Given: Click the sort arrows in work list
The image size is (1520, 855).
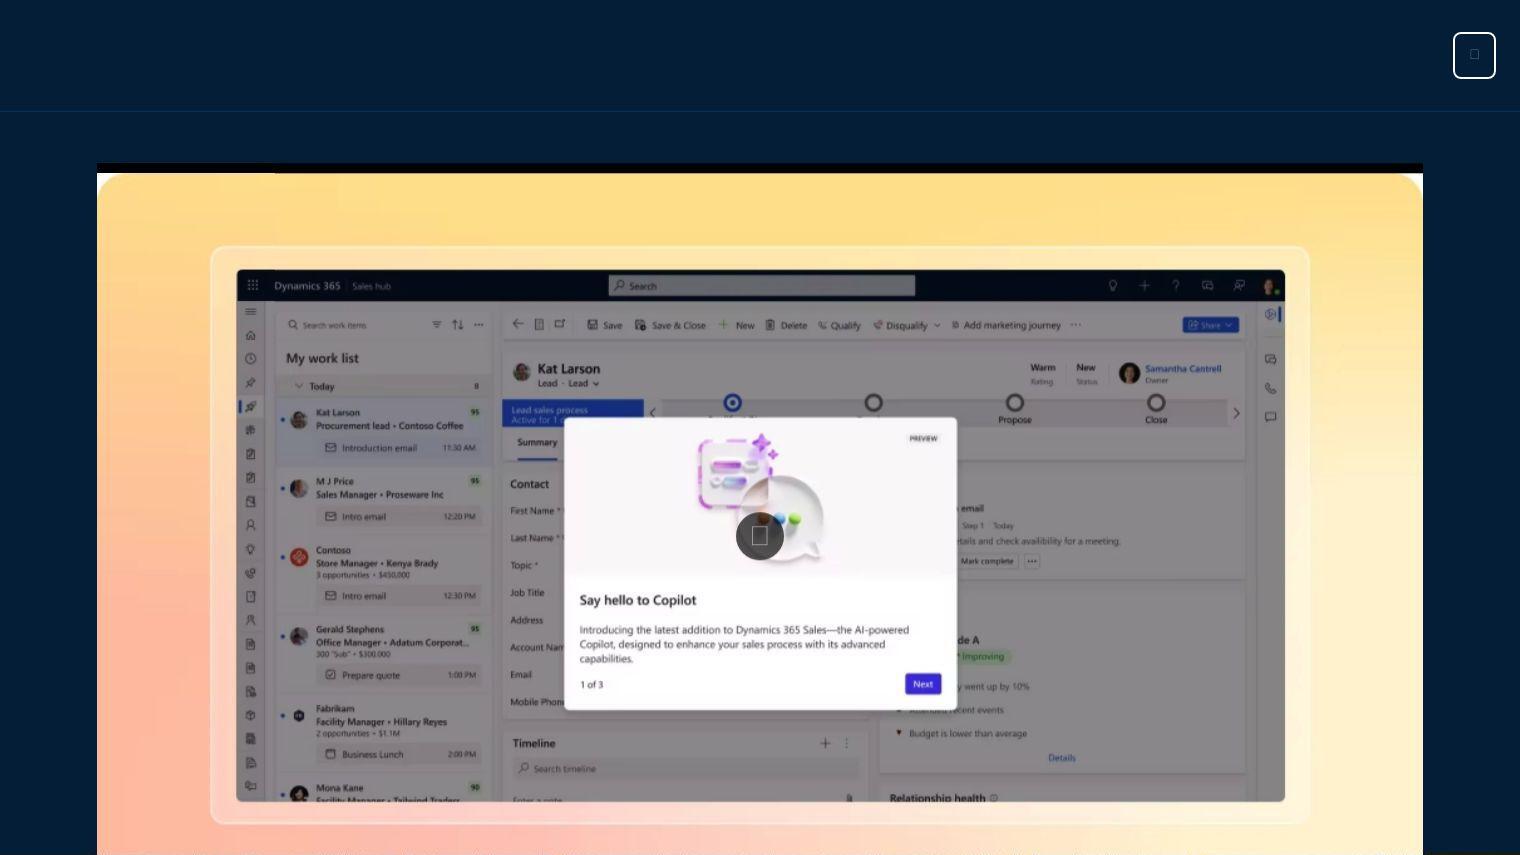Looking at the screenshot, I should [x=458, y=325].
